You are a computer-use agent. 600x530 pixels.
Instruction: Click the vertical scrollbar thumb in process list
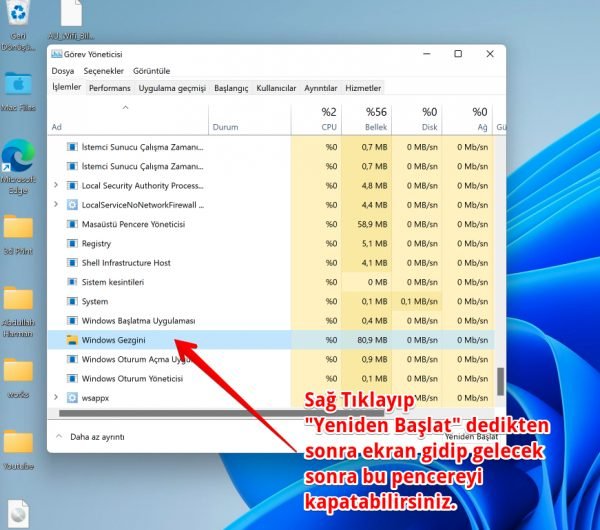click(500, 381)
